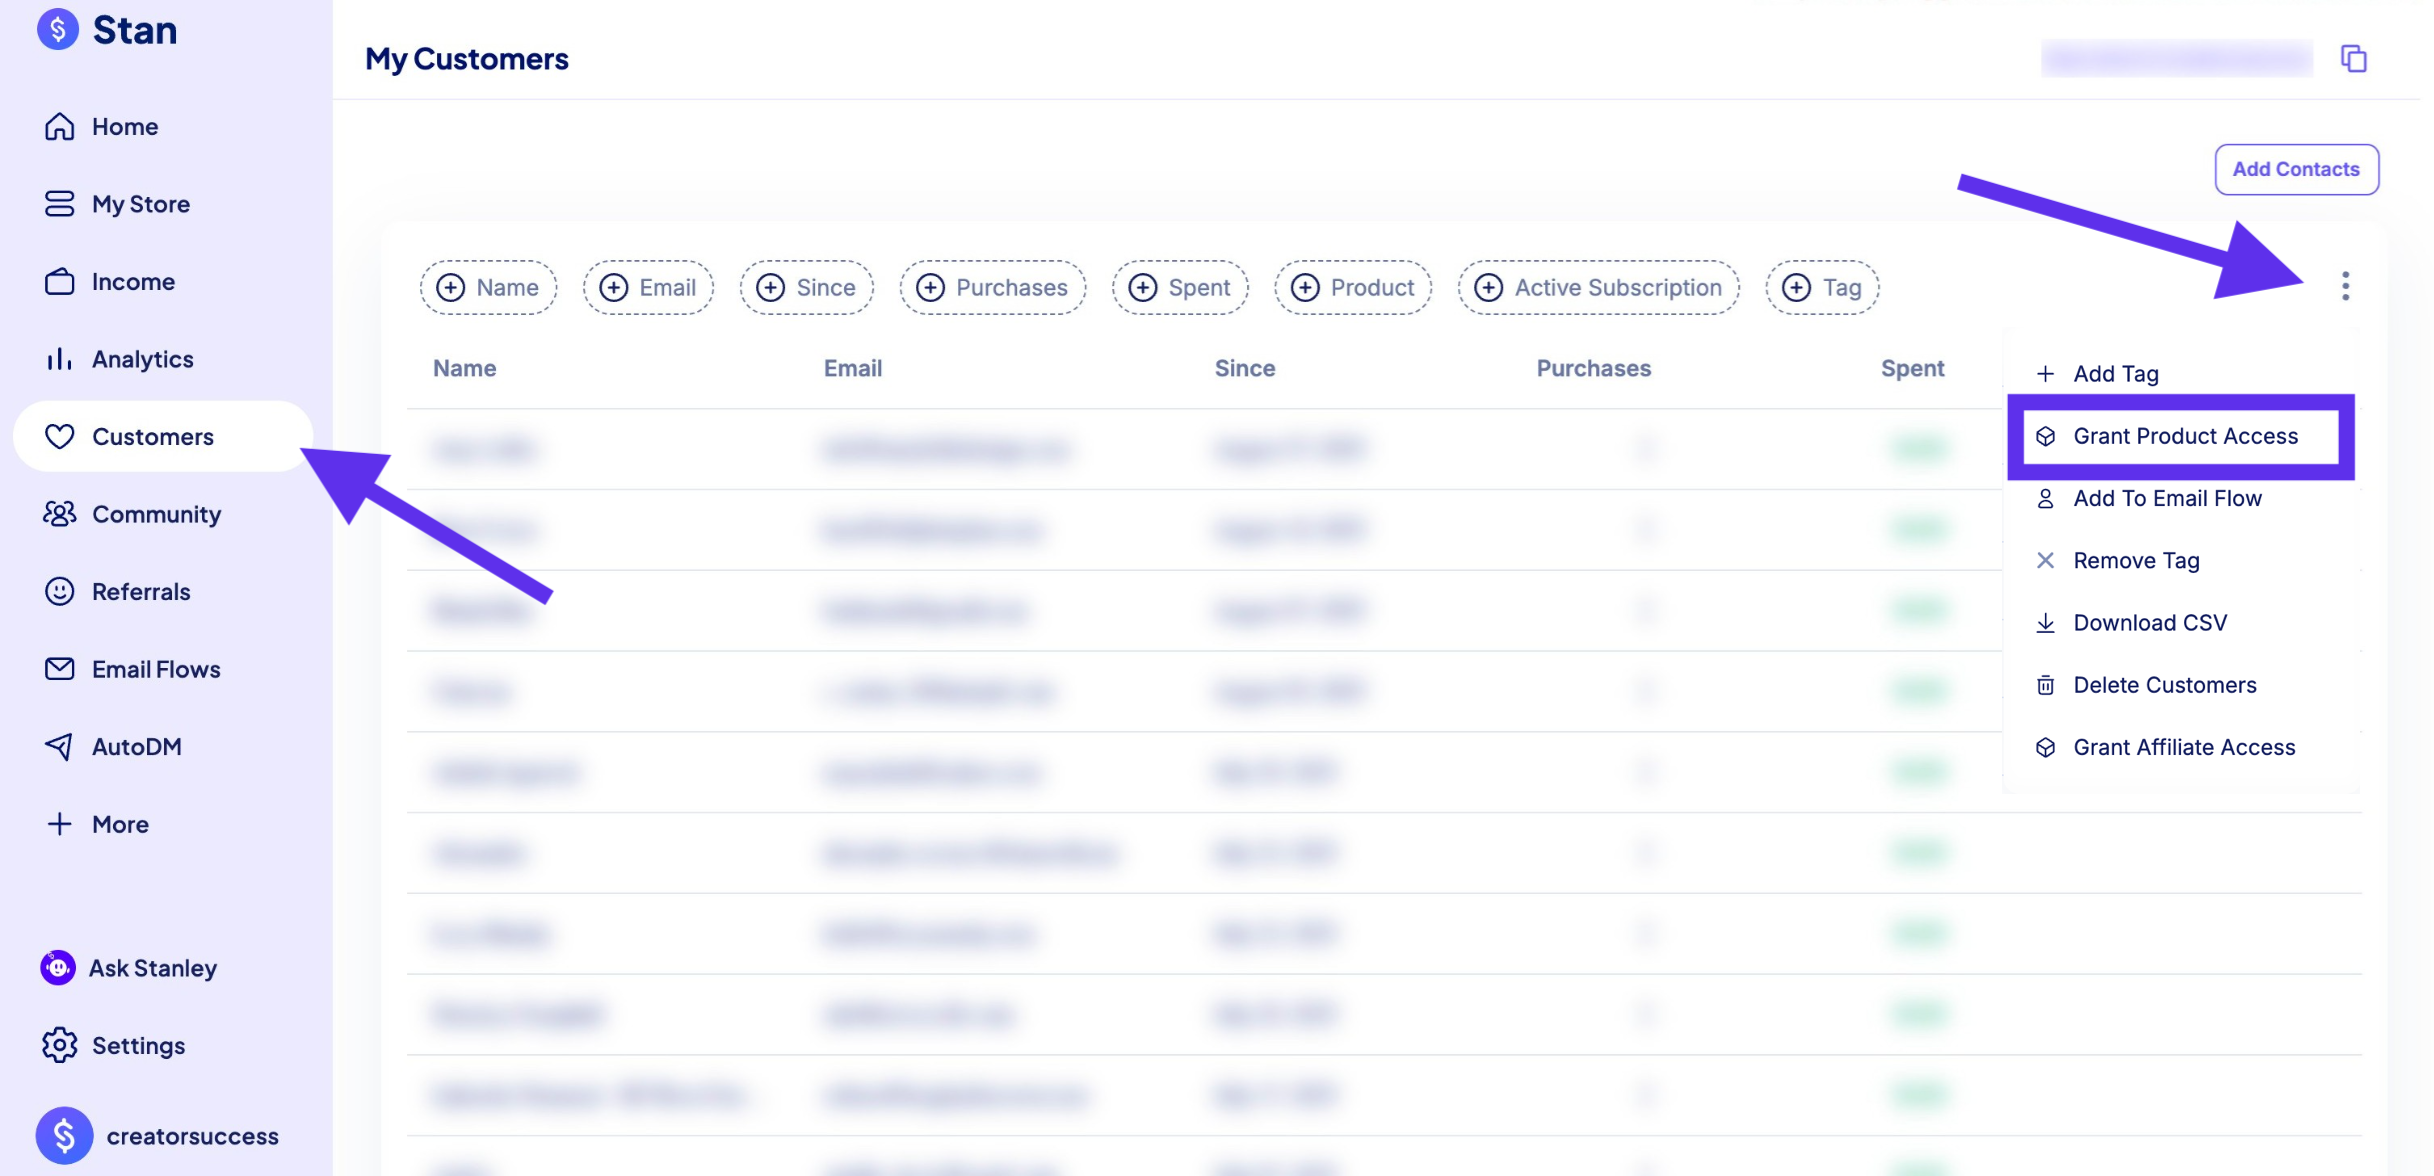Click the Email column header
This screenshot has height=1176, width=2434.
(853, 368)
